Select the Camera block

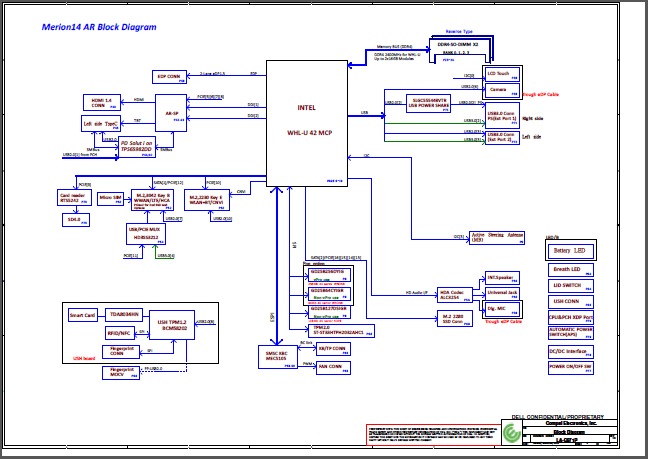[x=497, y=89]
